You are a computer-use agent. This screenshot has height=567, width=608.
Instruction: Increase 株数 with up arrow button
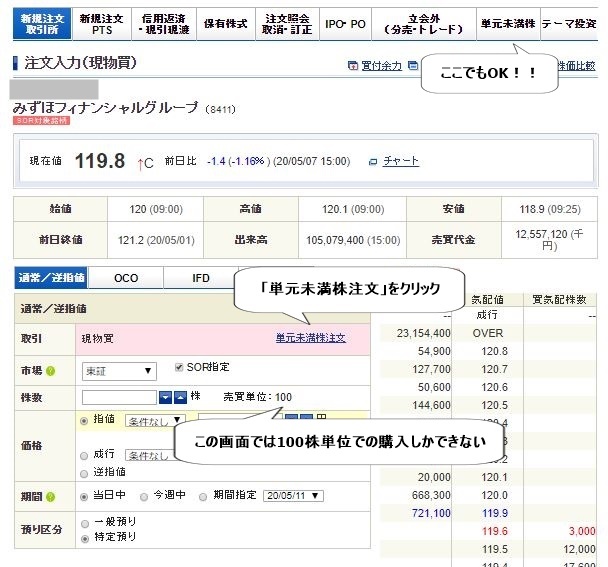point(180,398)
